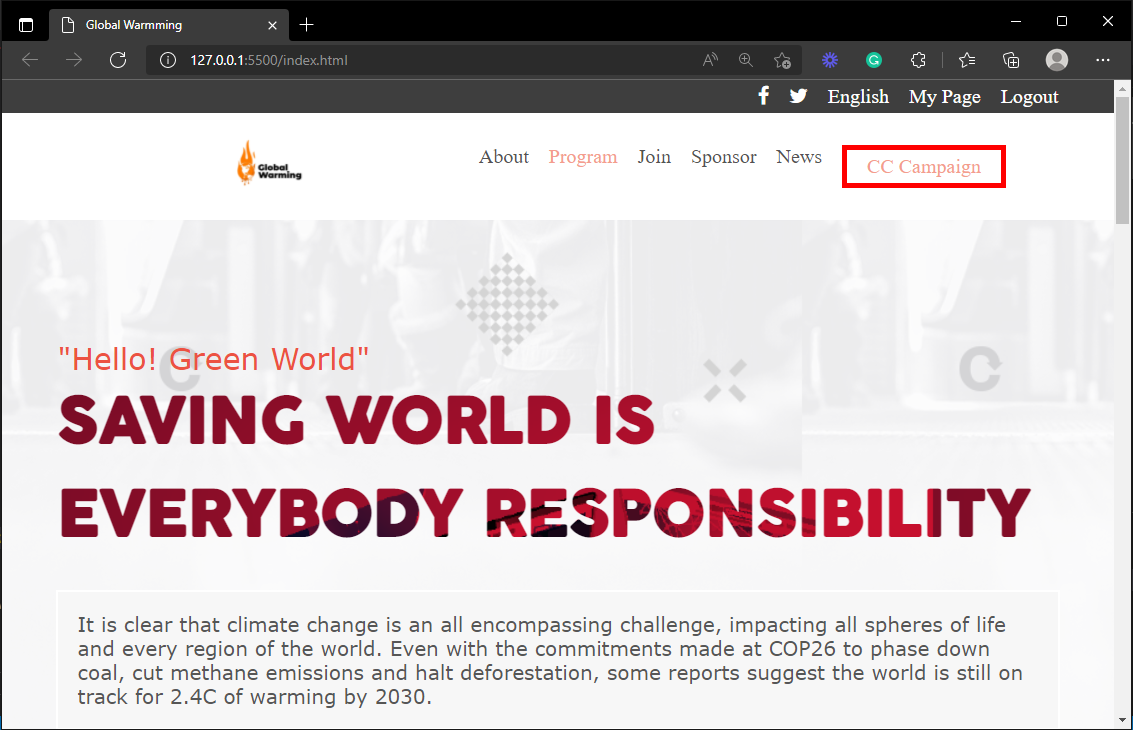Open Settings and more menu

click(1102, 60)
